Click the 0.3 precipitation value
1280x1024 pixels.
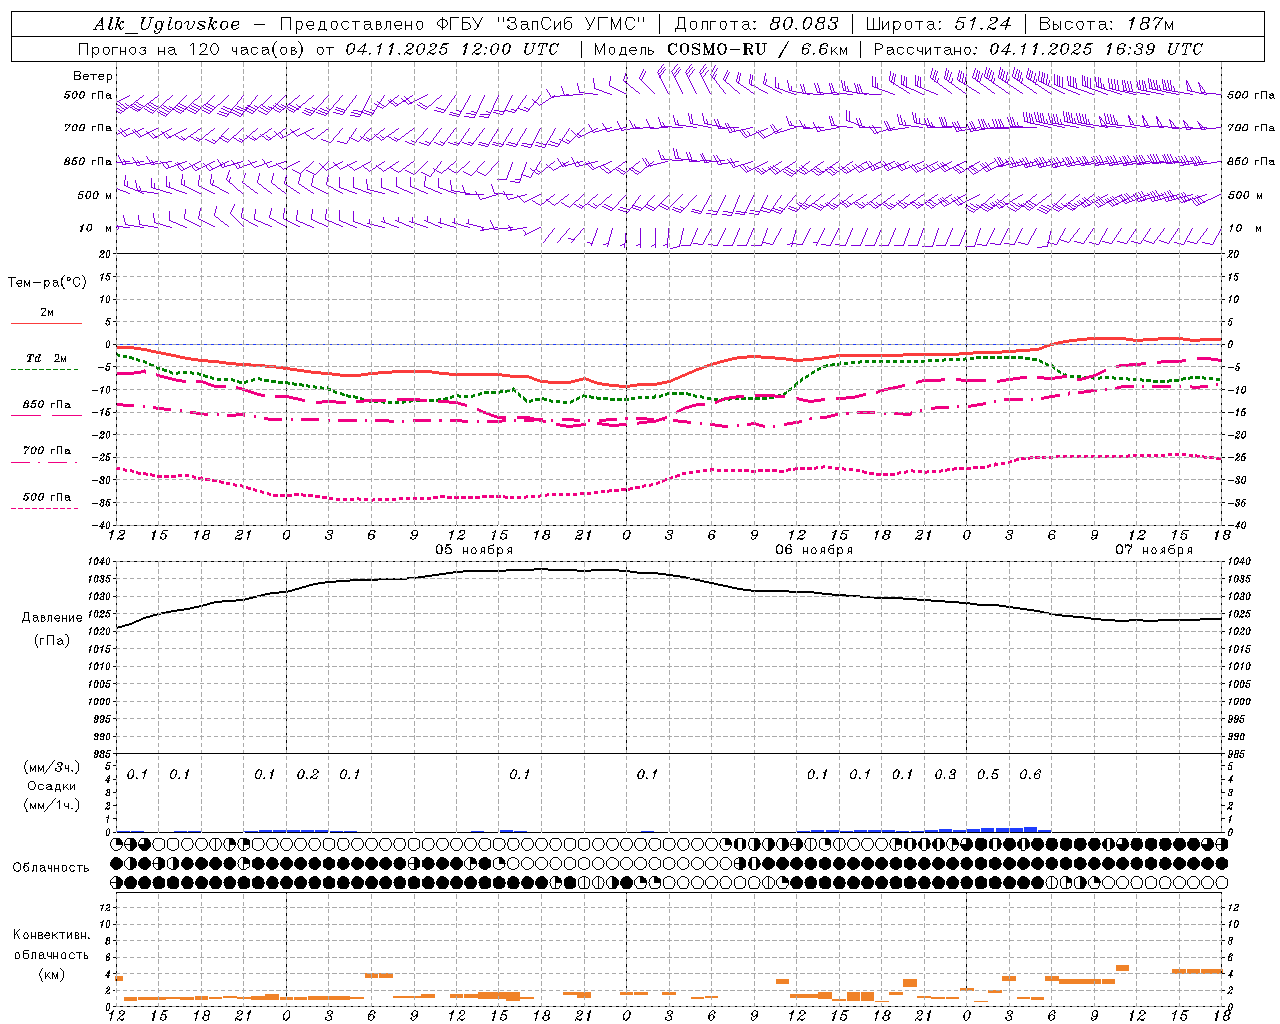click(945, 774)
